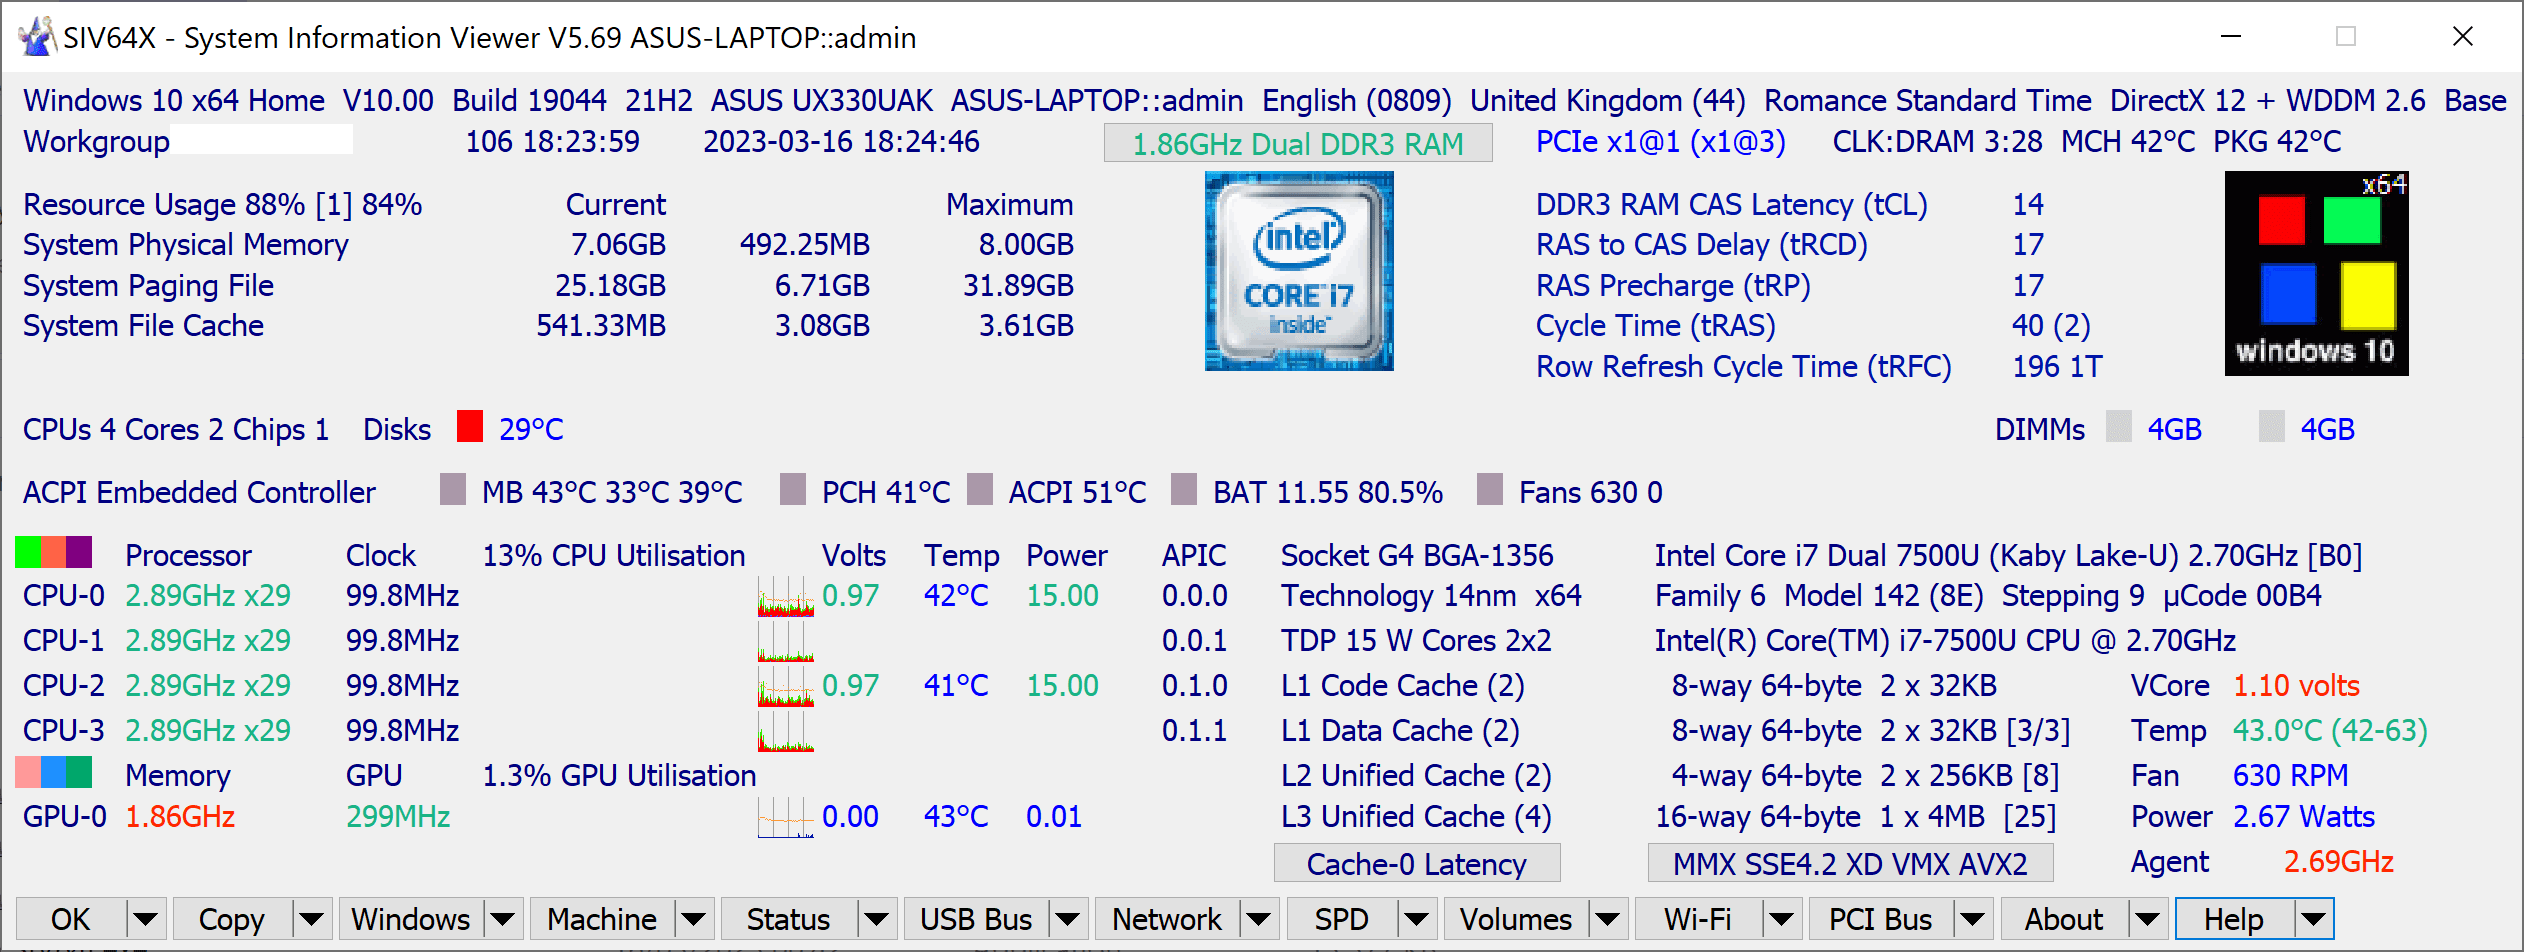Click the Row Refresh Cycle Time (tRFC) label
The width and height of the screenshot is (2524, 952).
(x=1744, y=367)
